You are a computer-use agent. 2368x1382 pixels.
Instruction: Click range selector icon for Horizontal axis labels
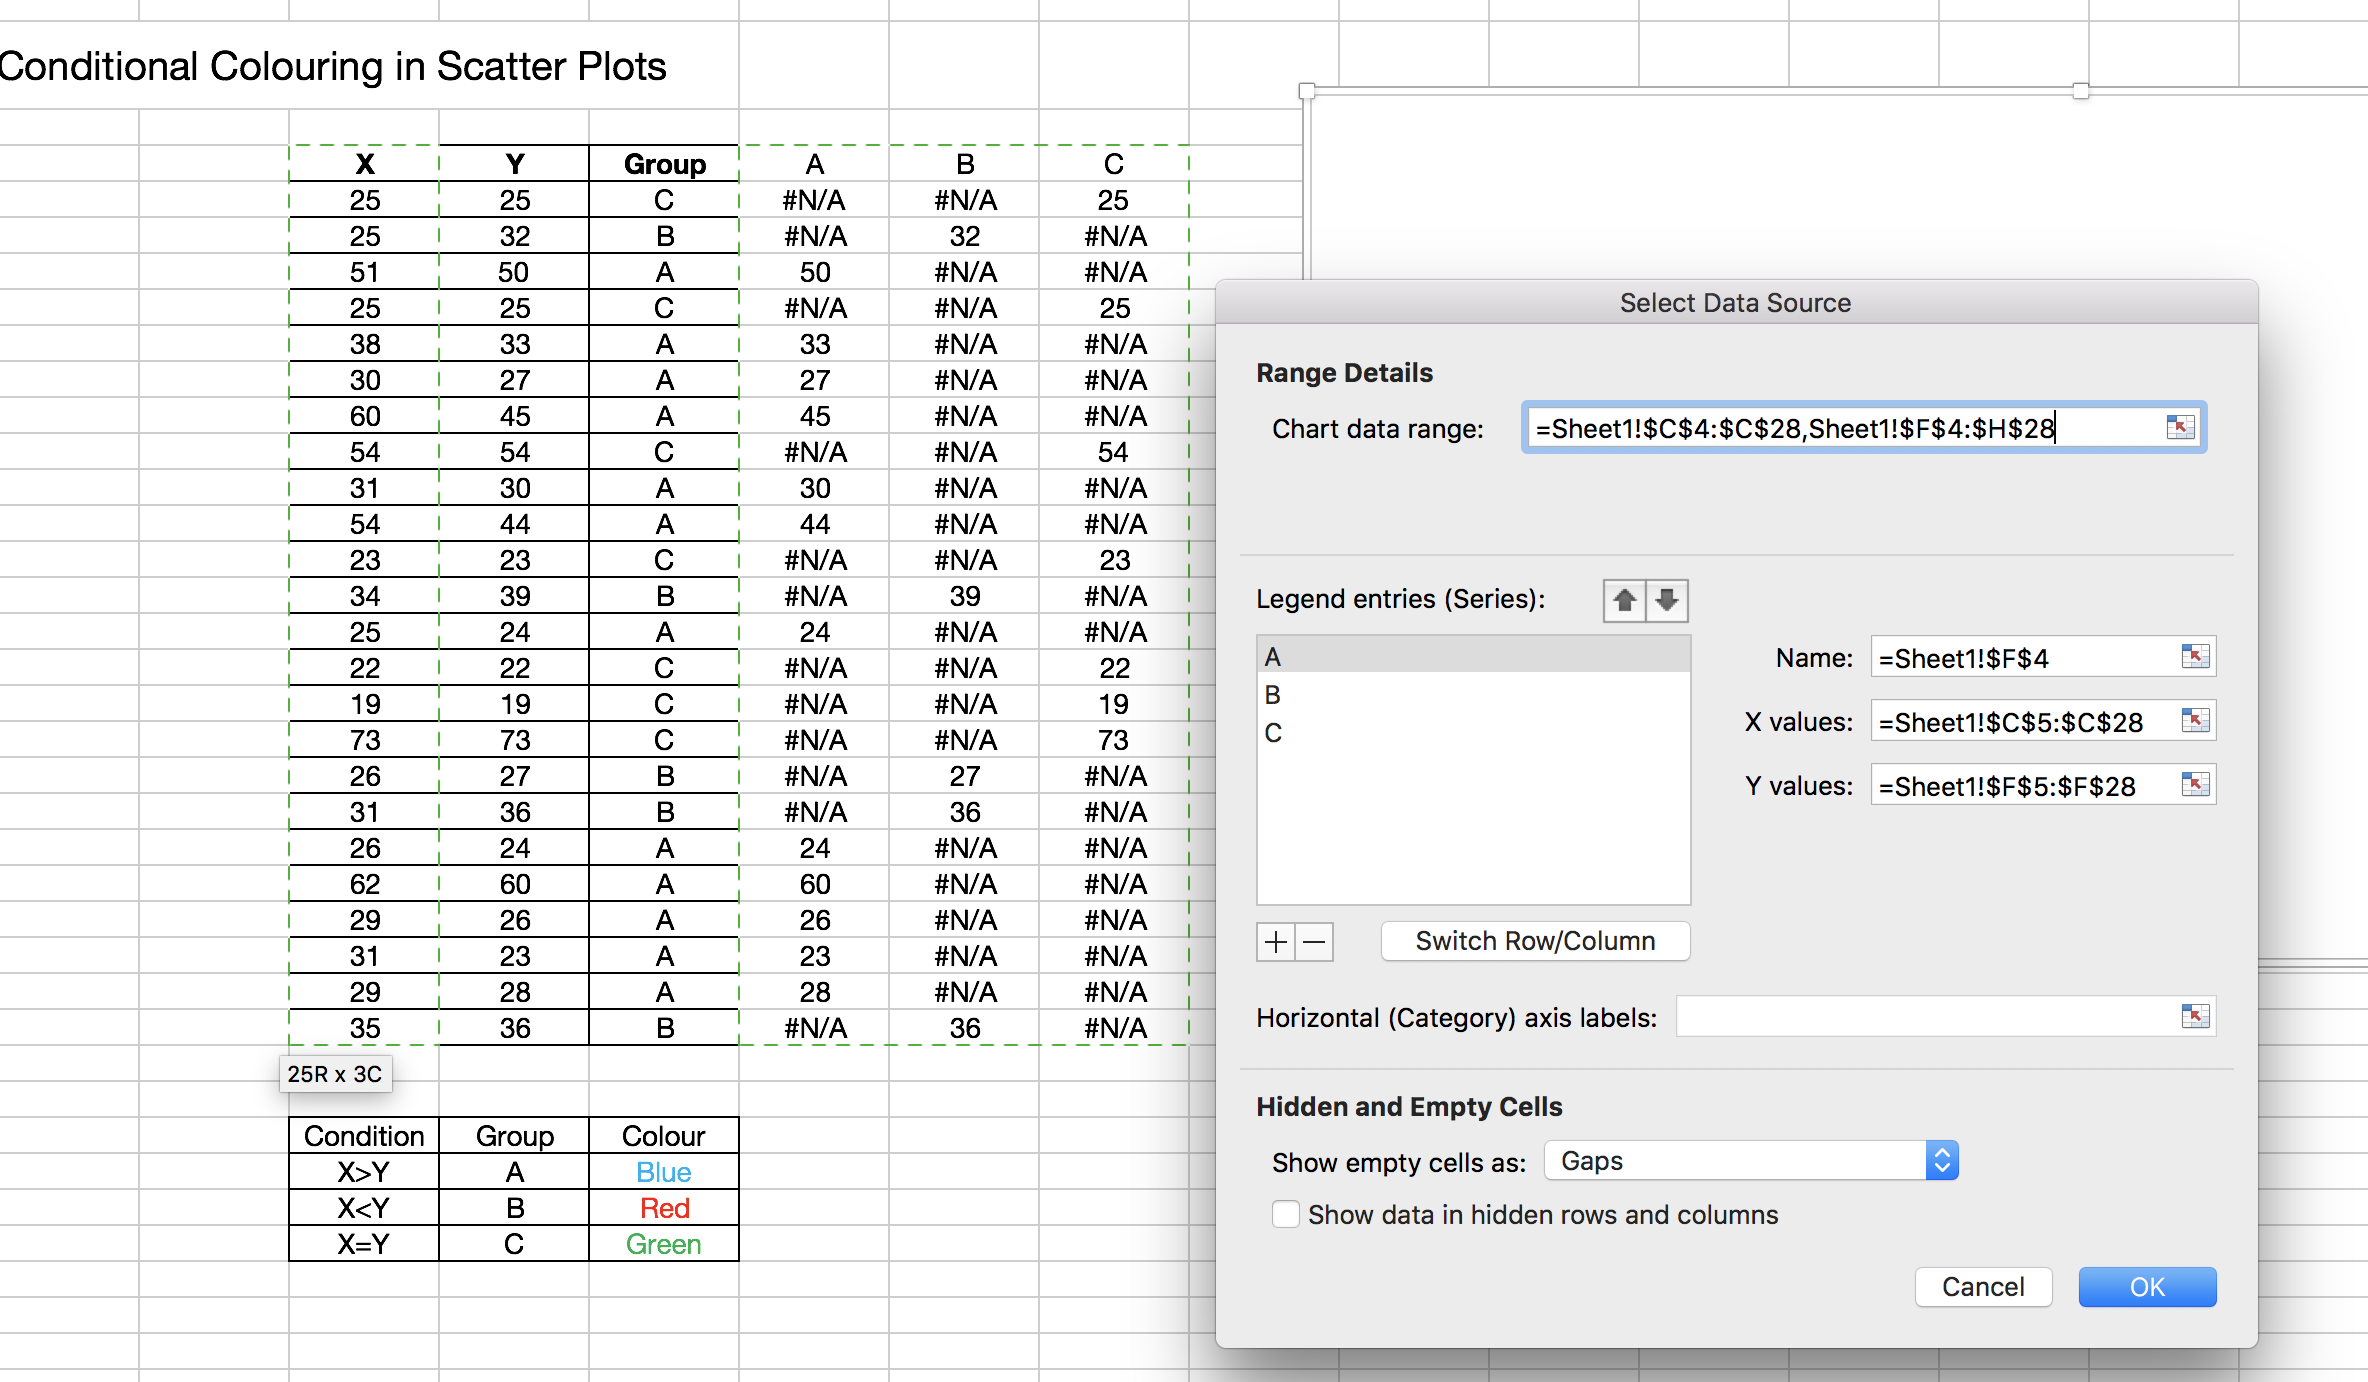(2195, 1017)
